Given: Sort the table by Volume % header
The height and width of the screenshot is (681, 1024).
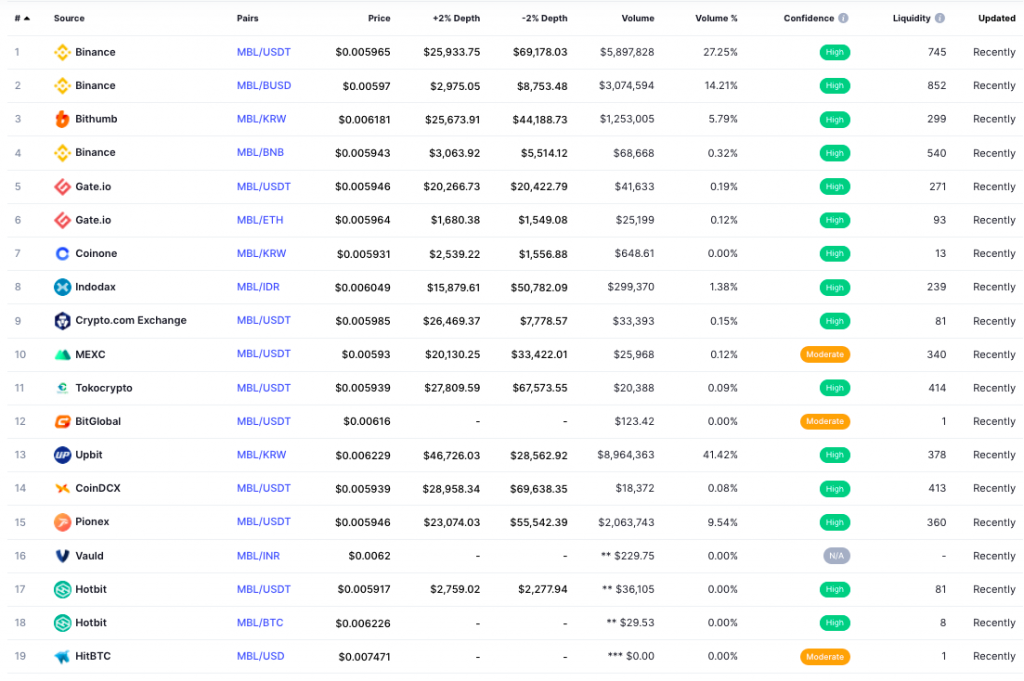Looking at the screenshot, I should point(716,18).
